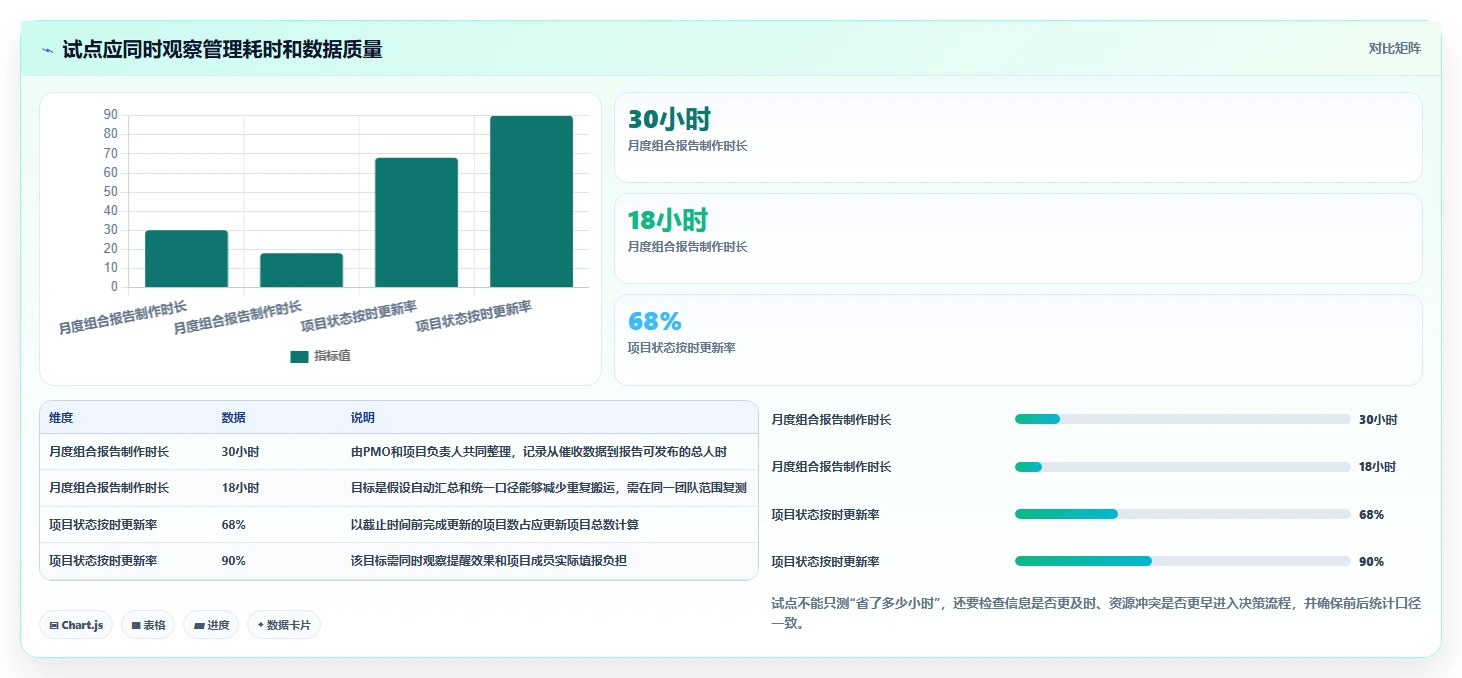This screenshot has width=1462, height=678.
Task: Click the page title 试点应同时观察管理耗时和数据质量
Action: (222, 49)
